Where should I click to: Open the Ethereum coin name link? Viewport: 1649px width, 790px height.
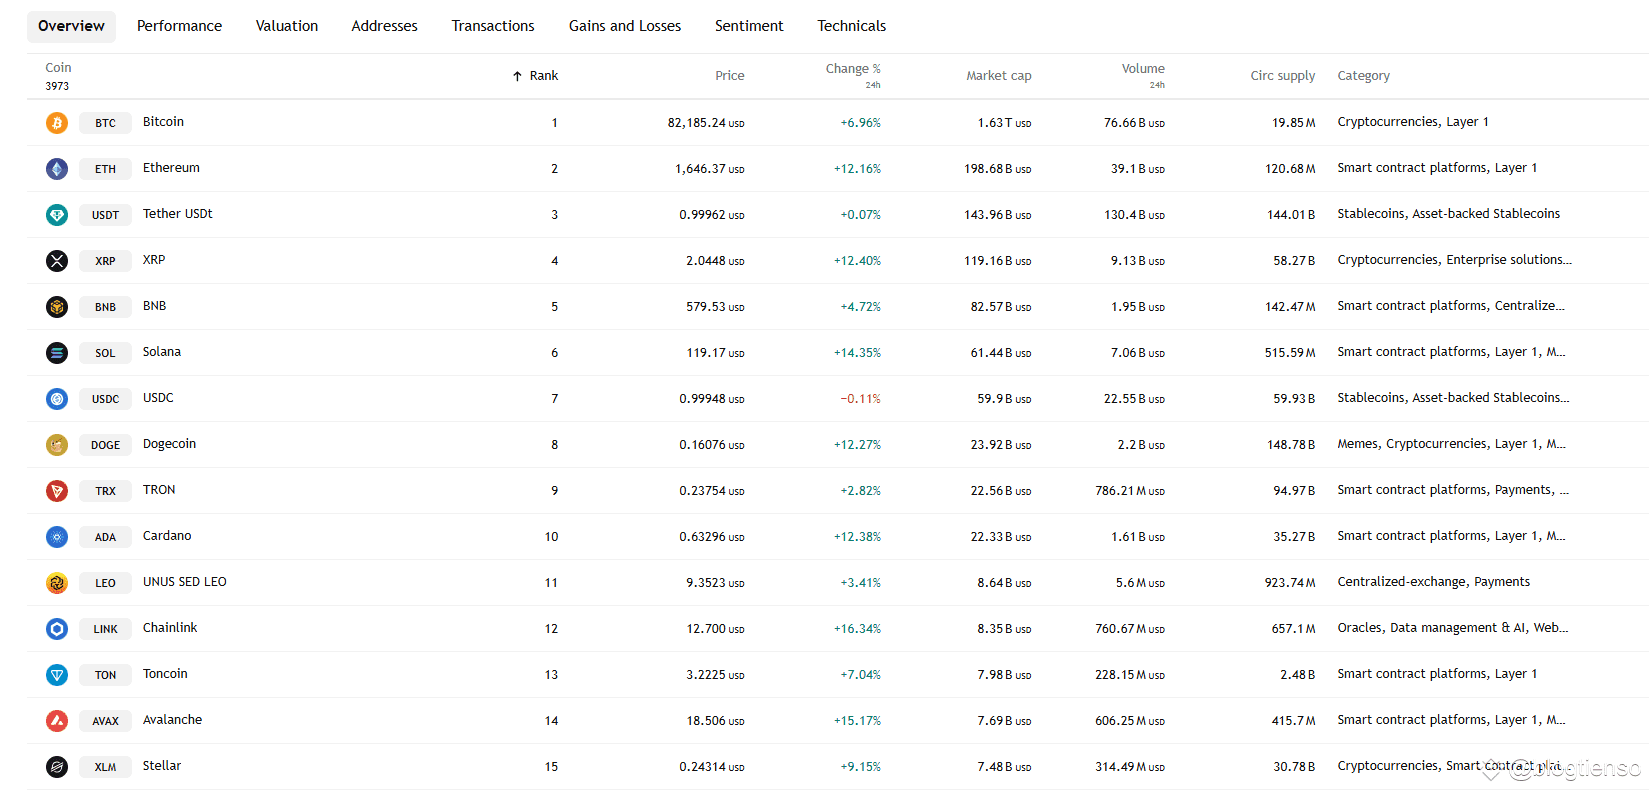pyautogui.click(x=171, y=168)
